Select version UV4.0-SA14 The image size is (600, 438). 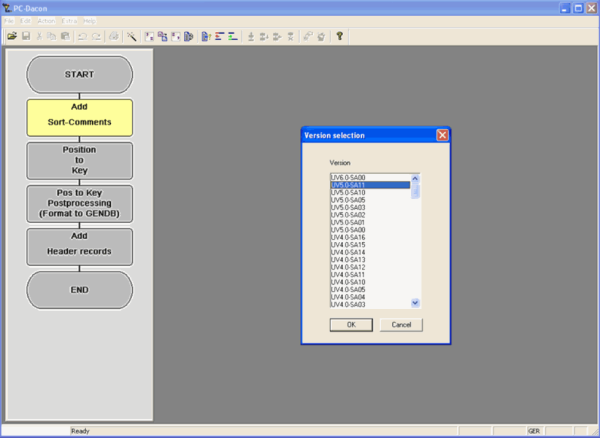coord(370,252)
